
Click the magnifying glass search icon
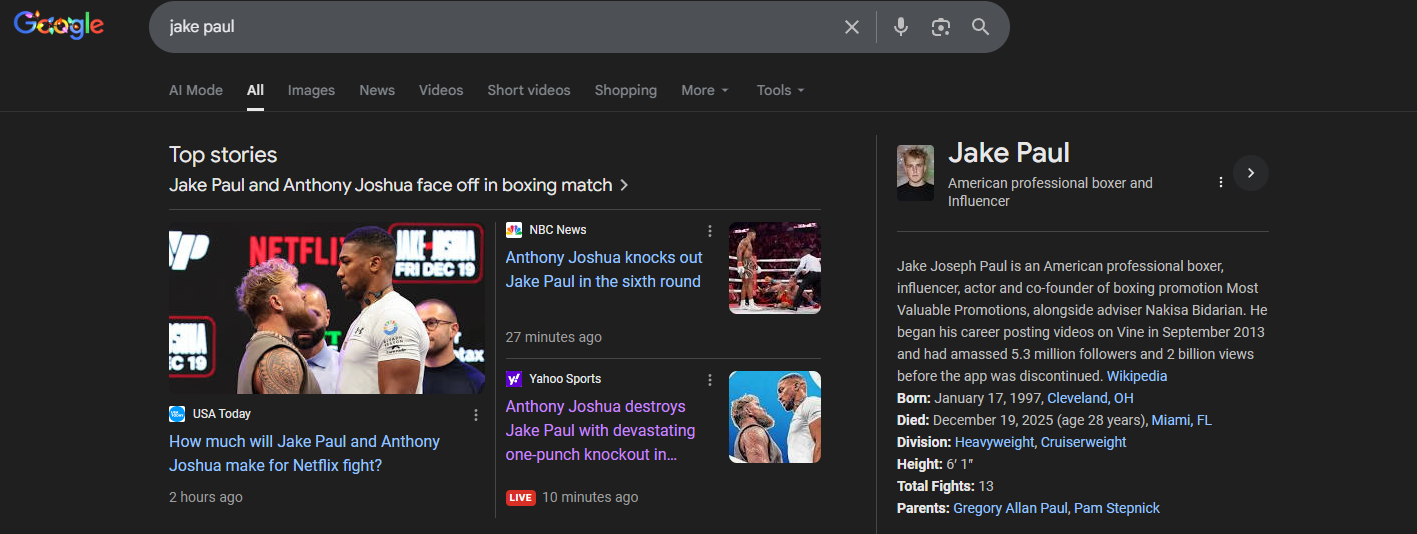pyautogui.click(x=980, y=27)
